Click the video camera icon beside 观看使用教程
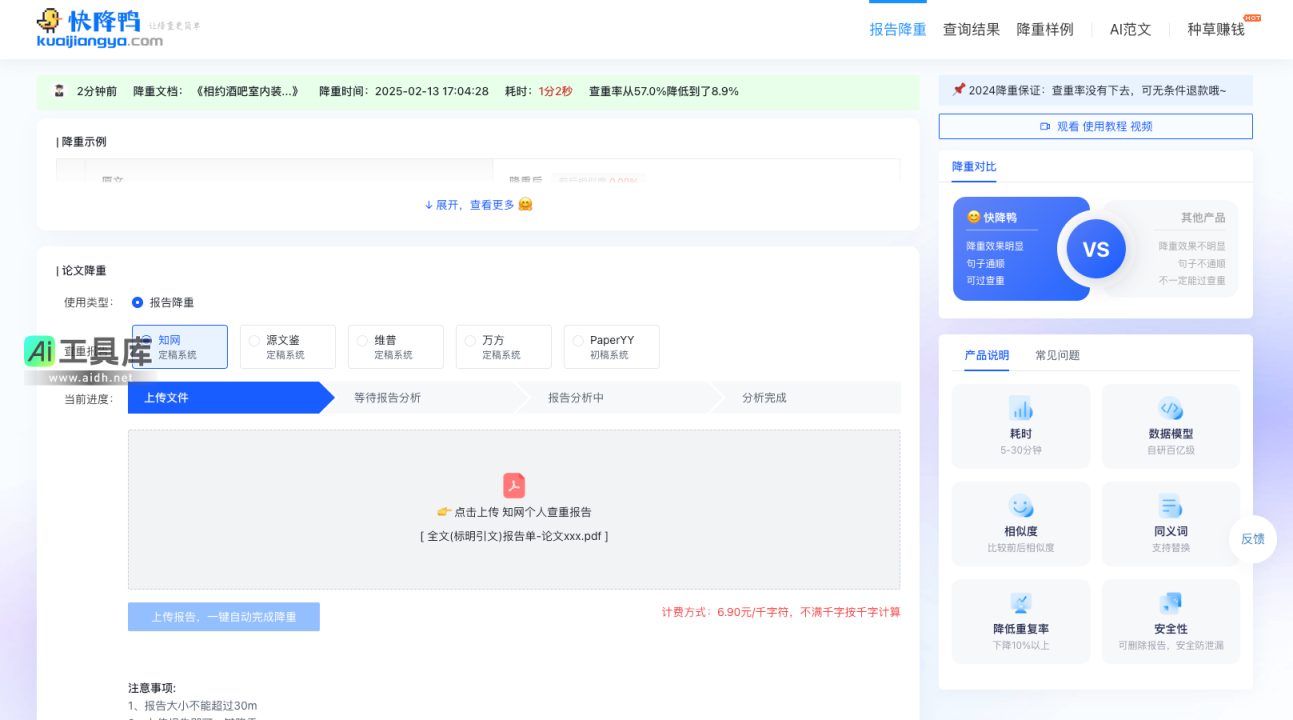Screen dimensions: 1293x720 (1043, 126)
